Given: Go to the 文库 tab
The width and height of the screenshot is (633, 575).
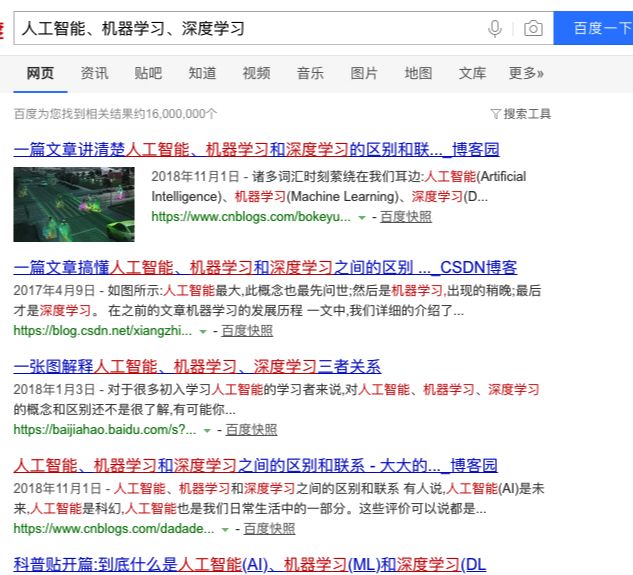Looking at the screenshot, I should coord(472,73).
